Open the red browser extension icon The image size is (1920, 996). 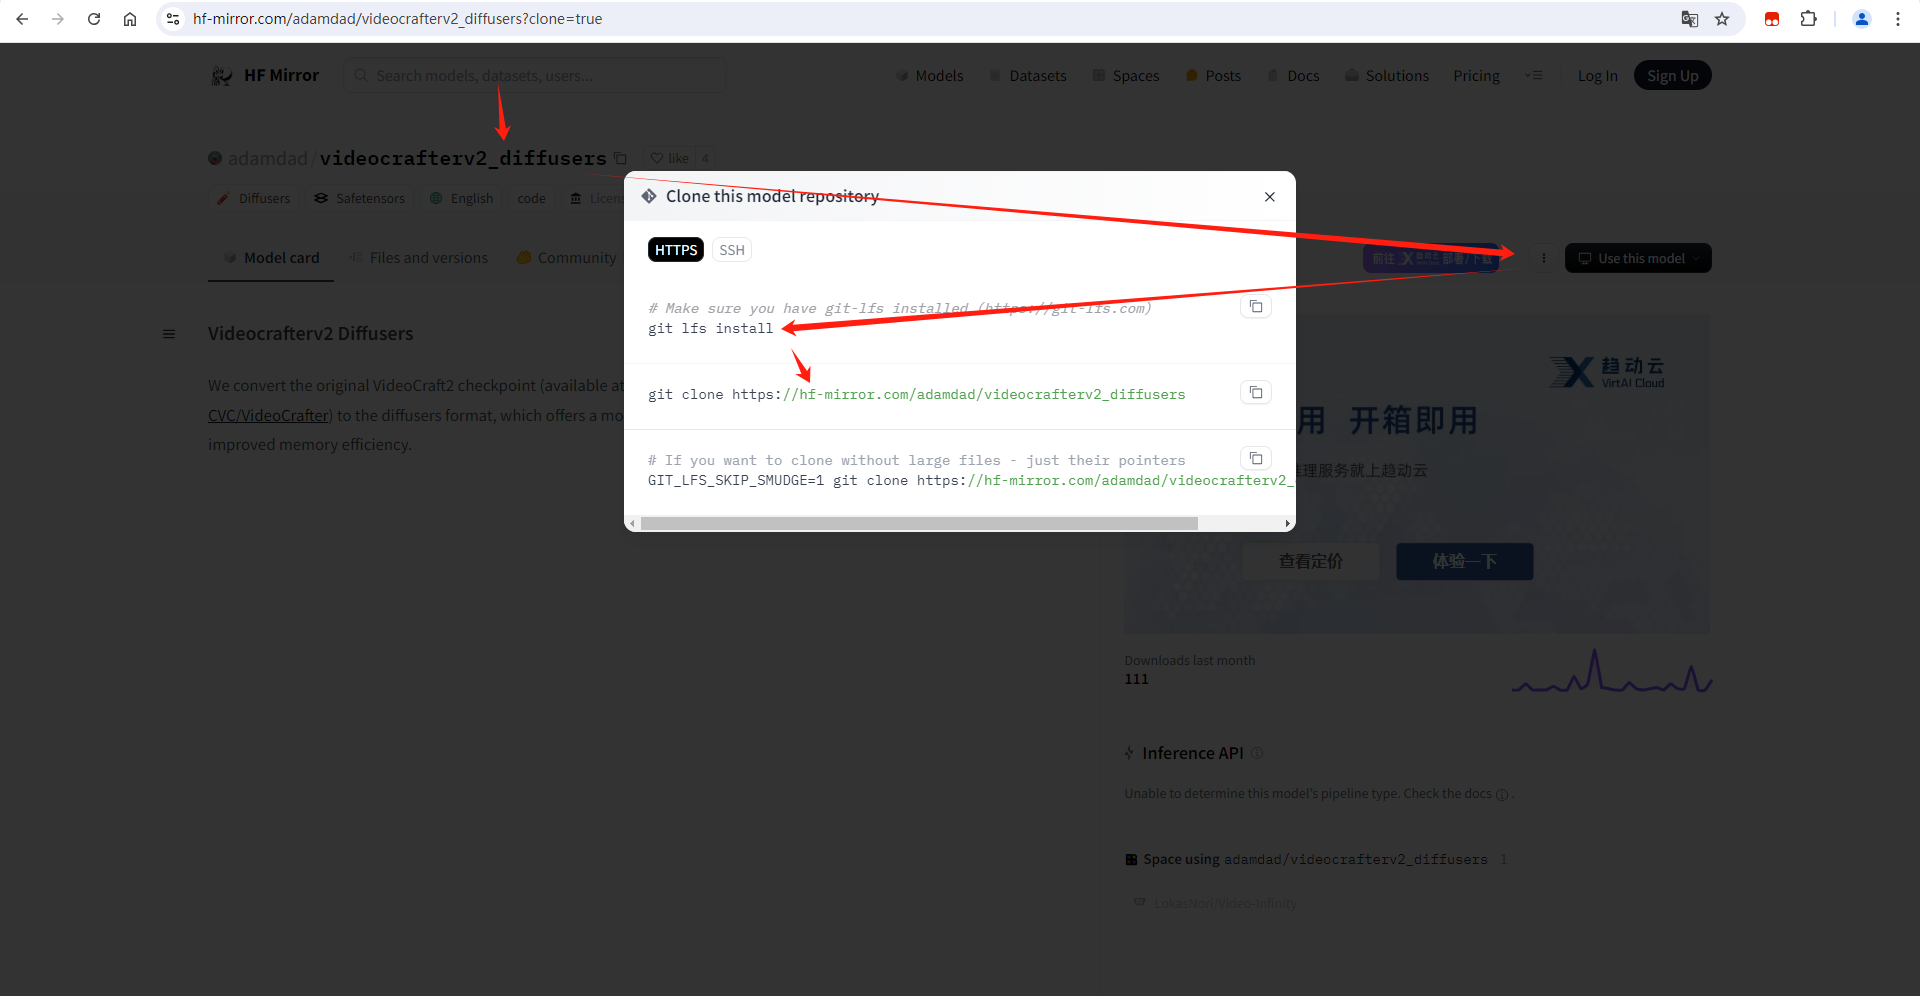click(x=1772, y=19)
